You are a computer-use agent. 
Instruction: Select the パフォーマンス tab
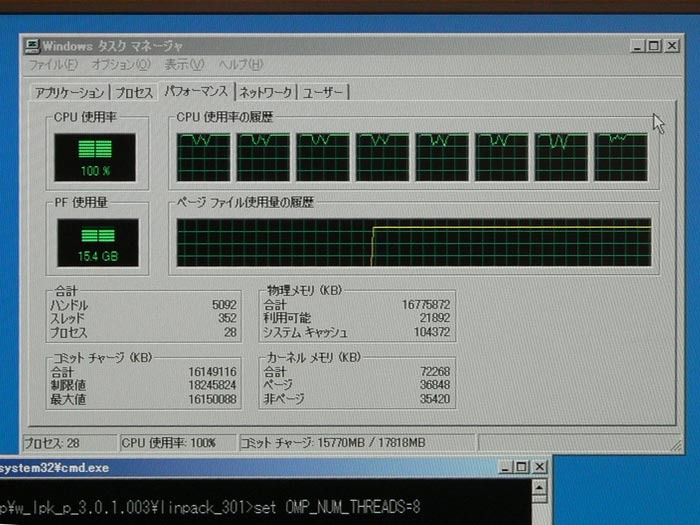click(x=196, y=91)
